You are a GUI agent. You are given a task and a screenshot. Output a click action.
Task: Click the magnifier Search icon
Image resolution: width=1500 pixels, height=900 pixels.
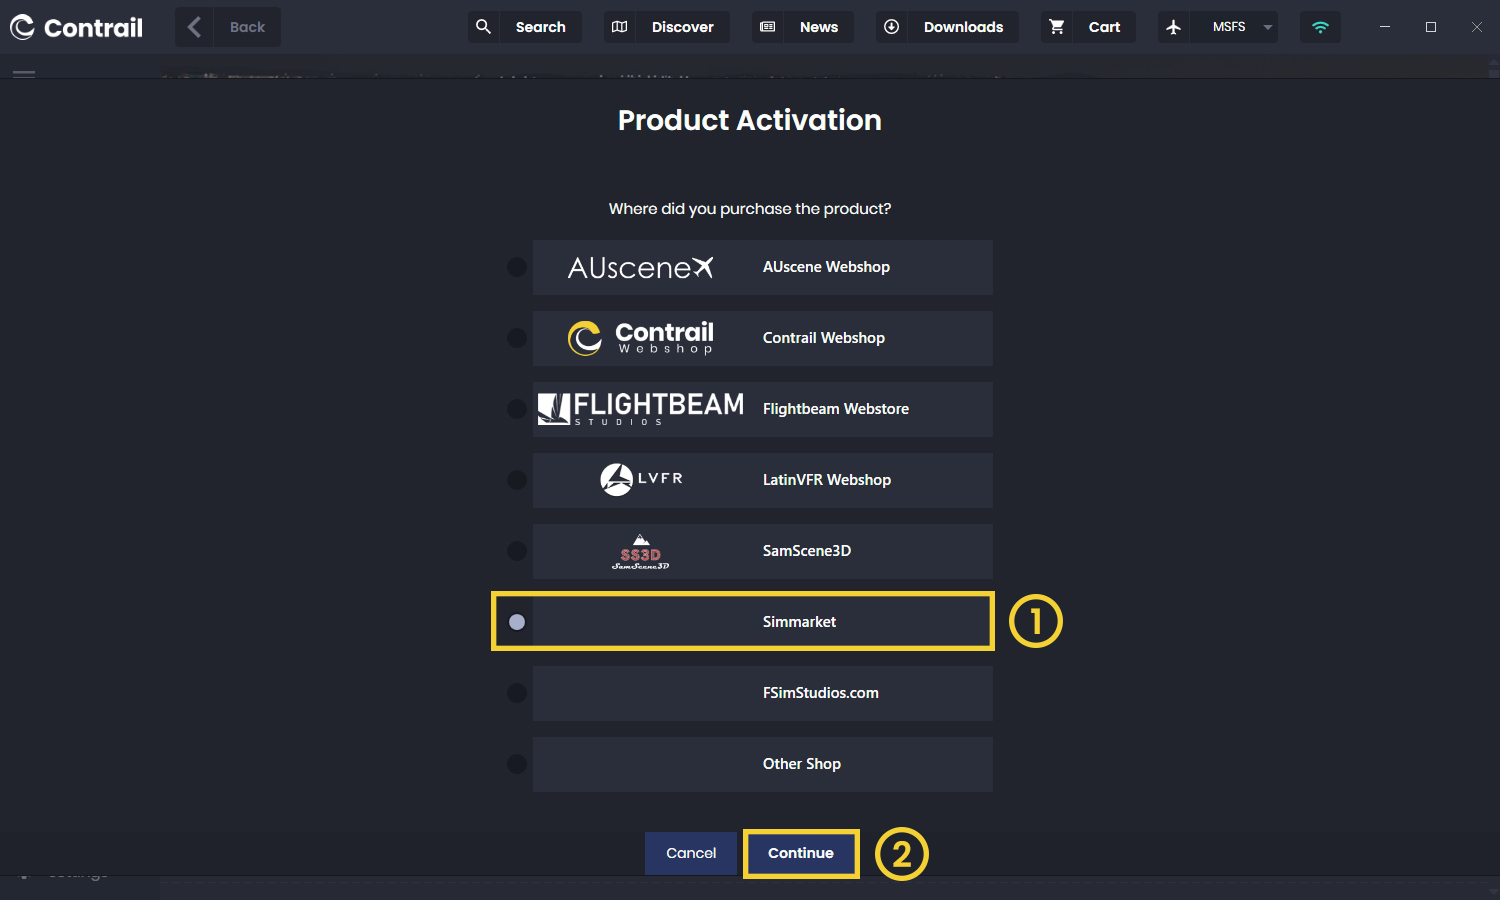click(x=483, y=27)
